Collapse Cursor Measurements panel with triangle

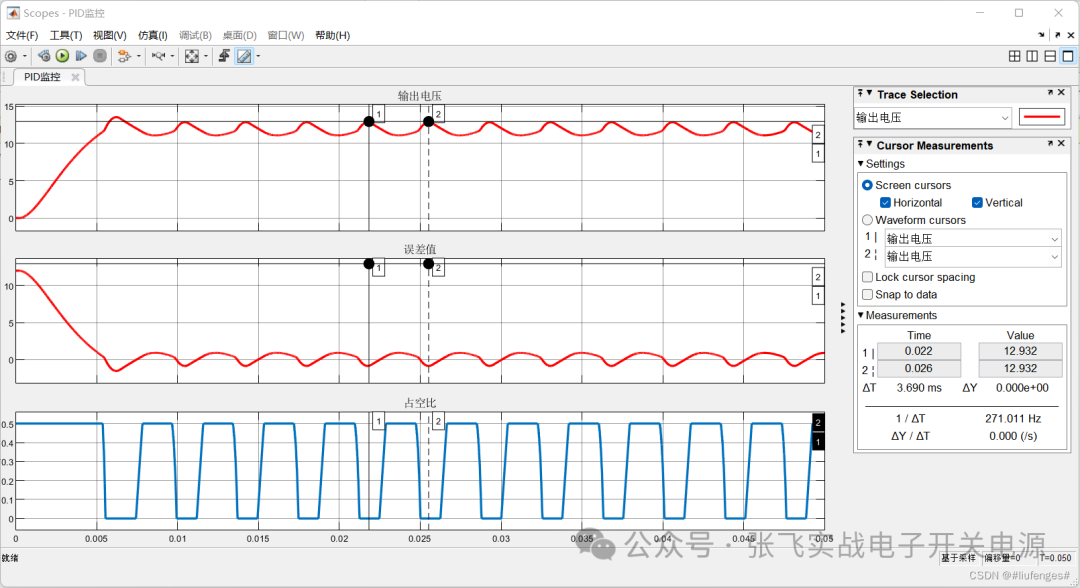(x=870, y=145)
